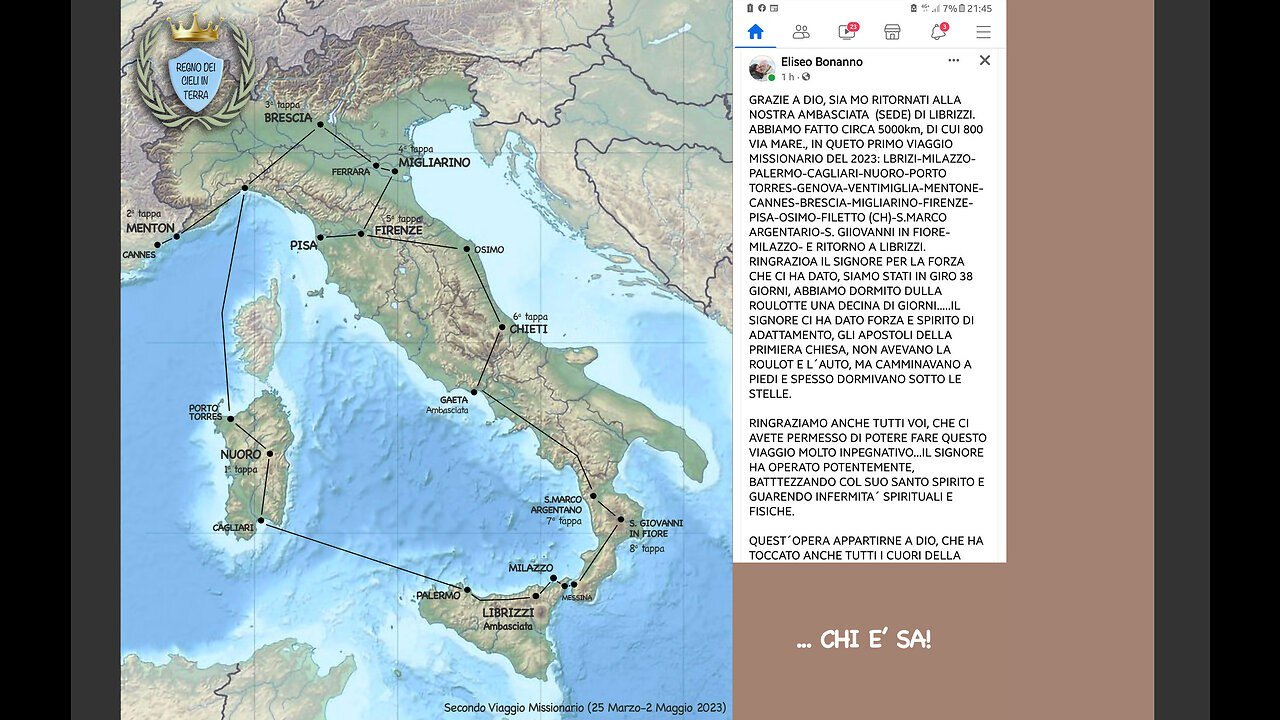
Task: Click the CAGLIARI label on the map
Action: coord(233,528)
